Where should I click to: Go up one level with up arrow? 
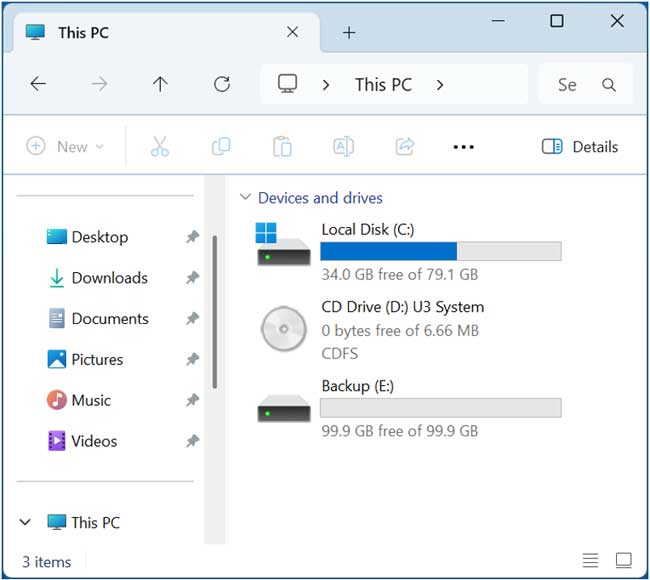160,84
